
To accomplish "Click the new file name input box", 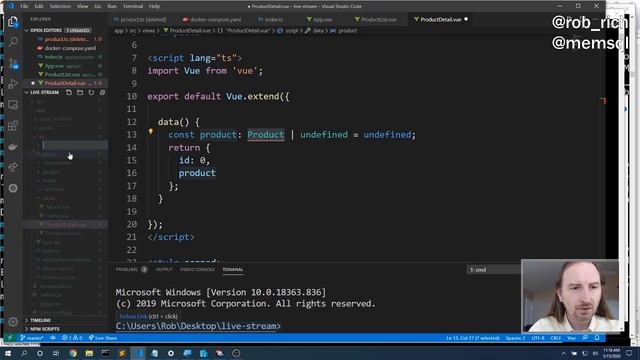I will 75,145.
